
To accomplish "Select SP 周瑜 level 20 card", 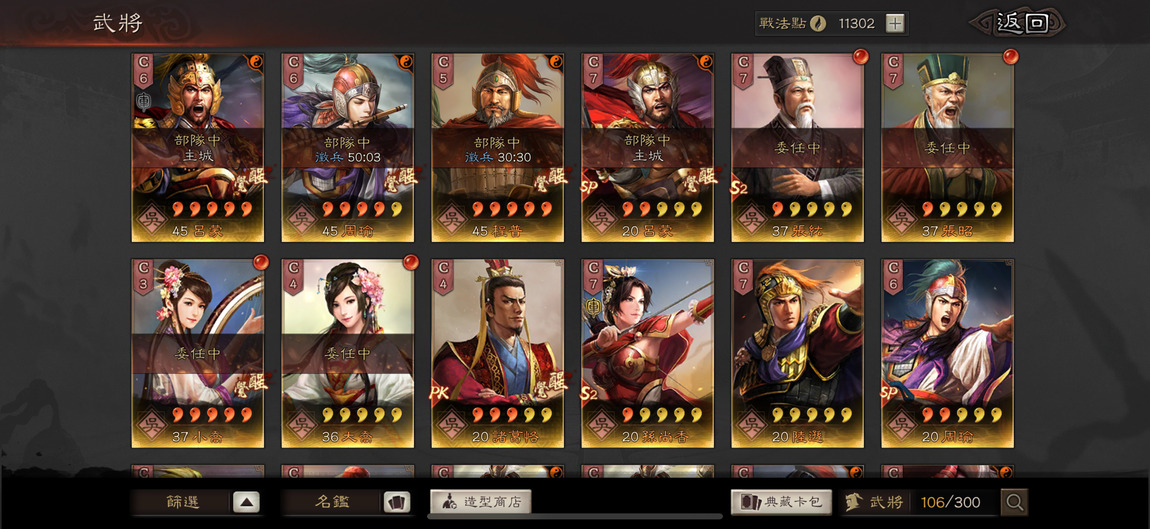I will tap(948, 353).
